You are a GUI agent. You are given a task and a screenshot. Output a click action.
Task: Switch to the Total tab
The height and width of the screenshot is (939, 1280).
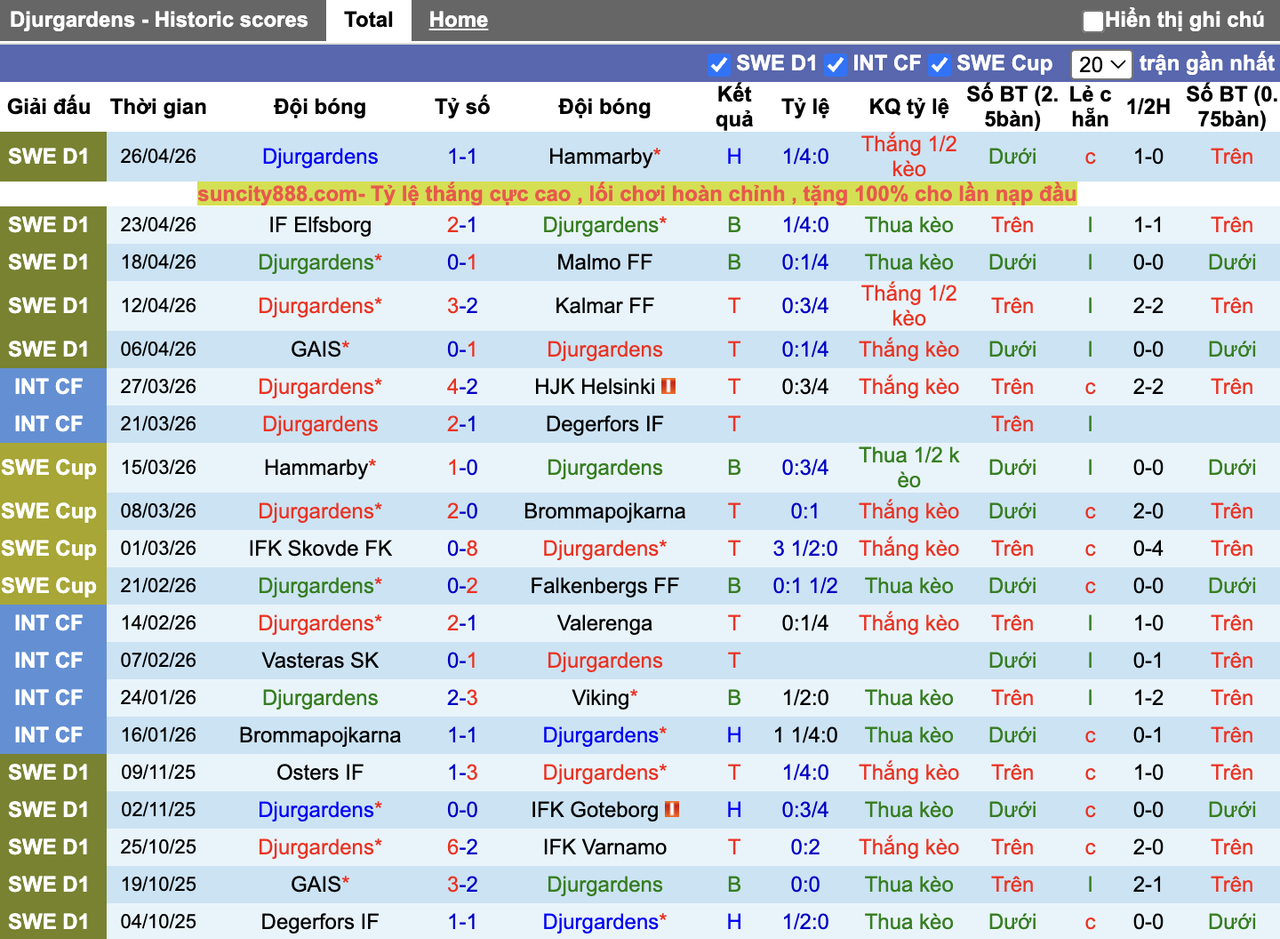pos(368,20)
